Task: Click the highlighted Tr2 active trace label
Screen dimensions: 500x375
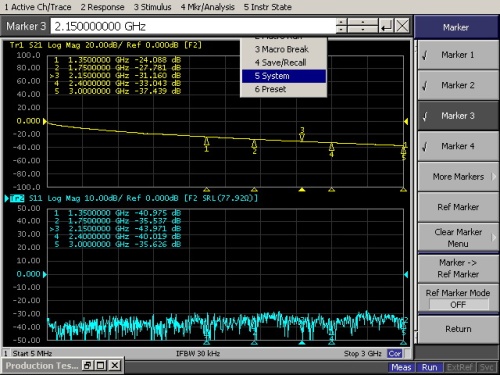Action: click(17, 198)
